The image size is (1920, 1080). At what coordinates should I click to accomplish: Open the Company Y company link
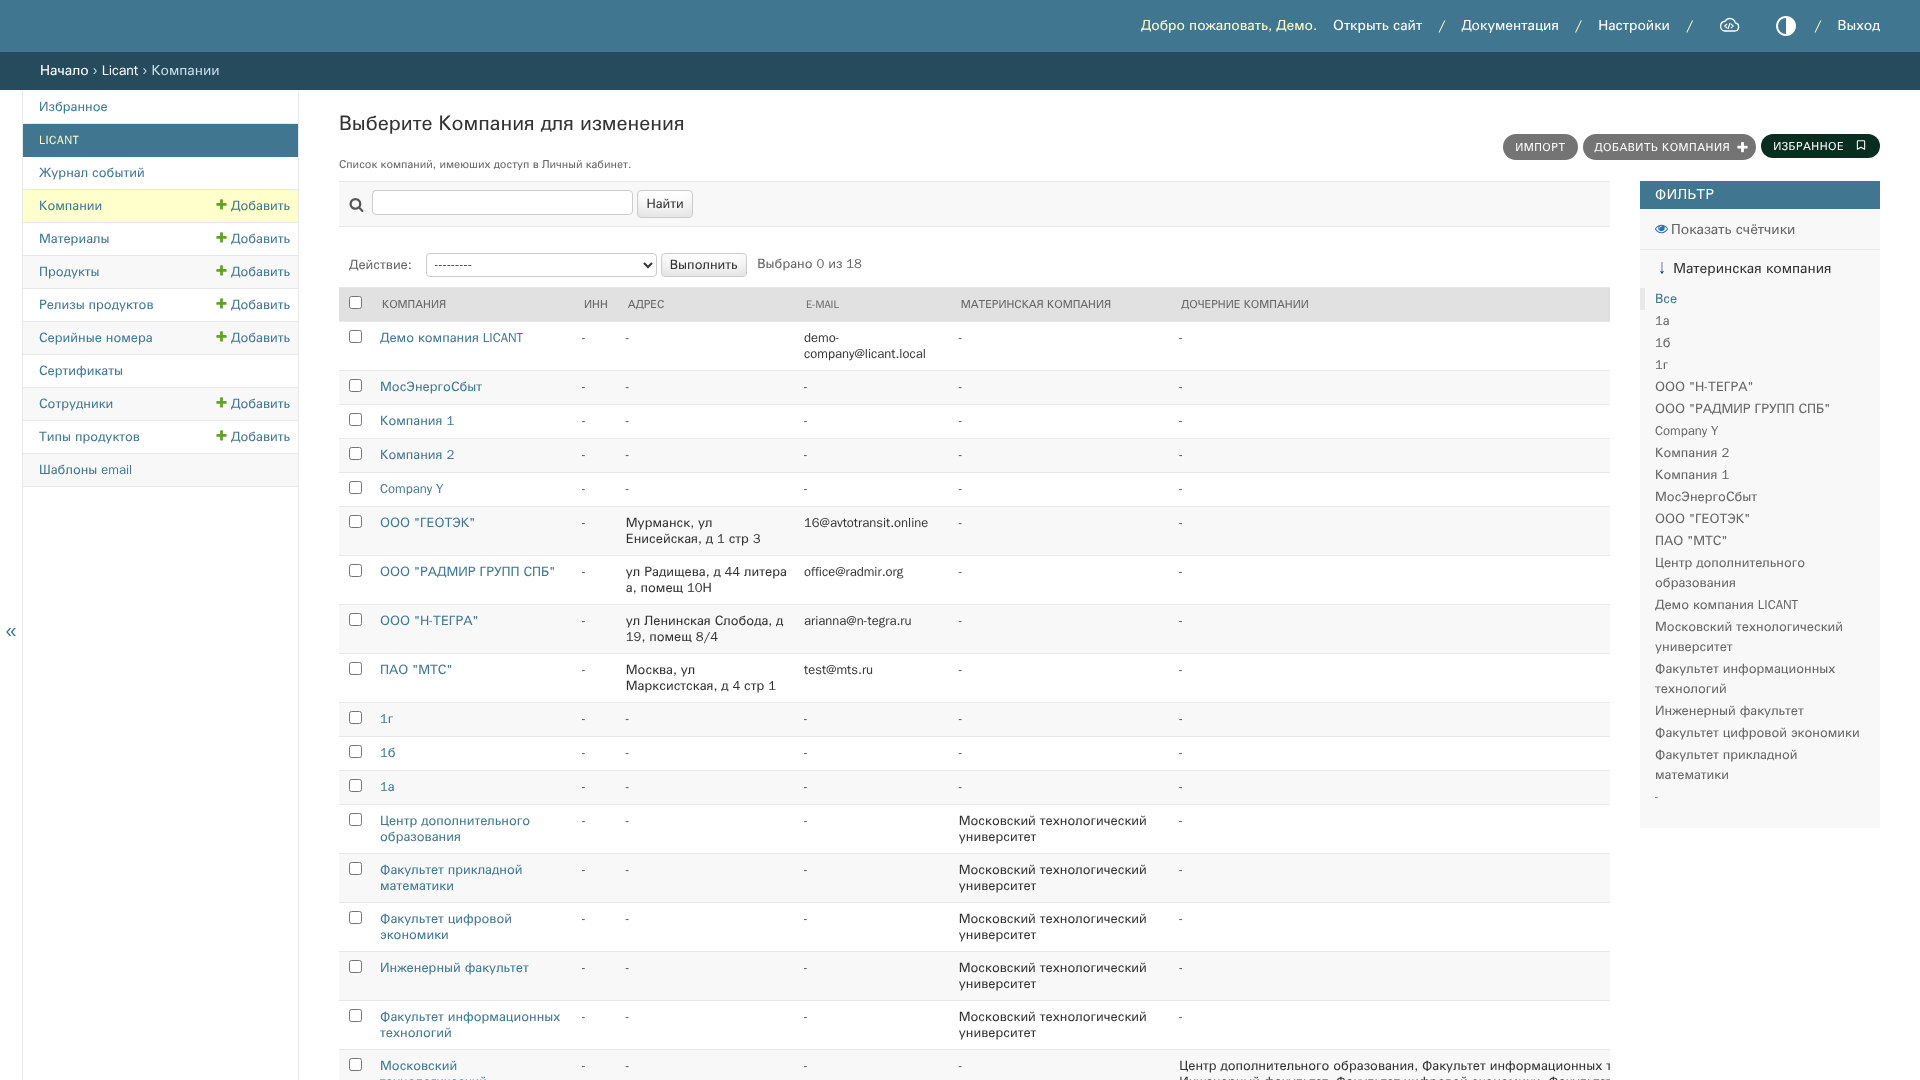411,489
